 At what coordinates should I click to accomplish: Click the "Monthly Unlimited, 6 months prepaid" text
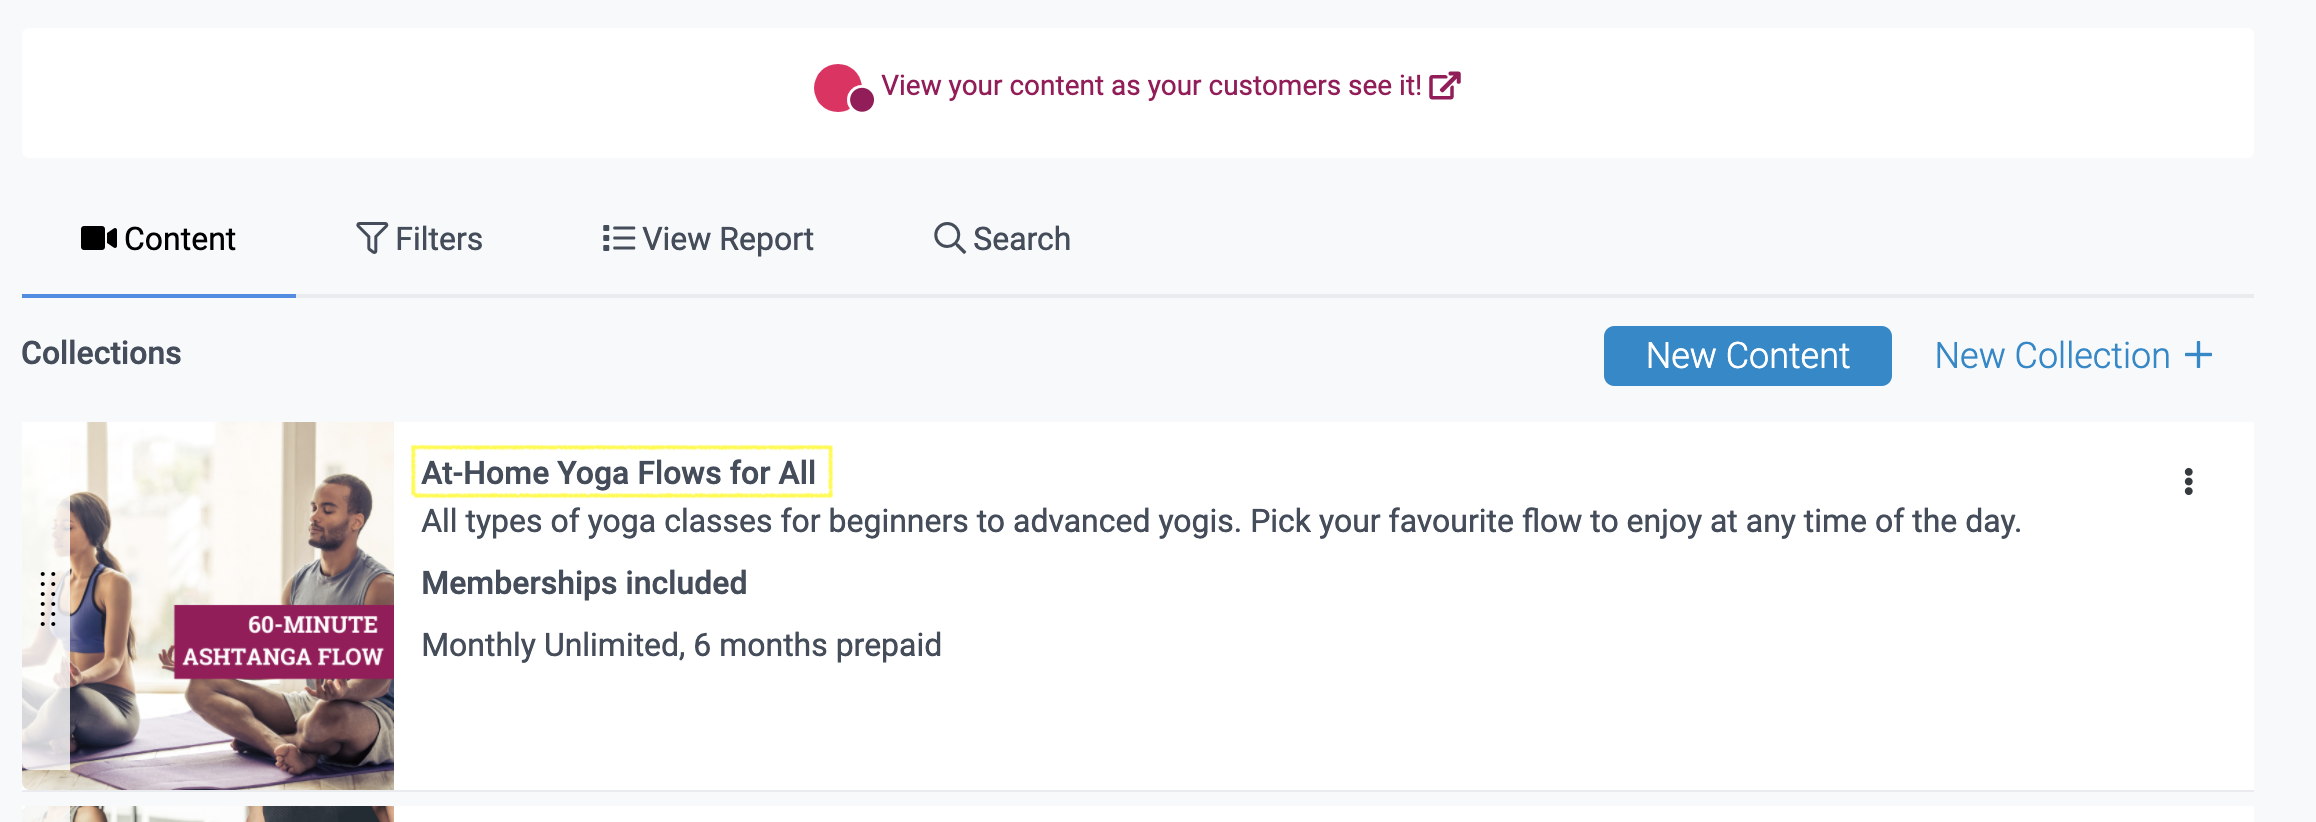681,645
